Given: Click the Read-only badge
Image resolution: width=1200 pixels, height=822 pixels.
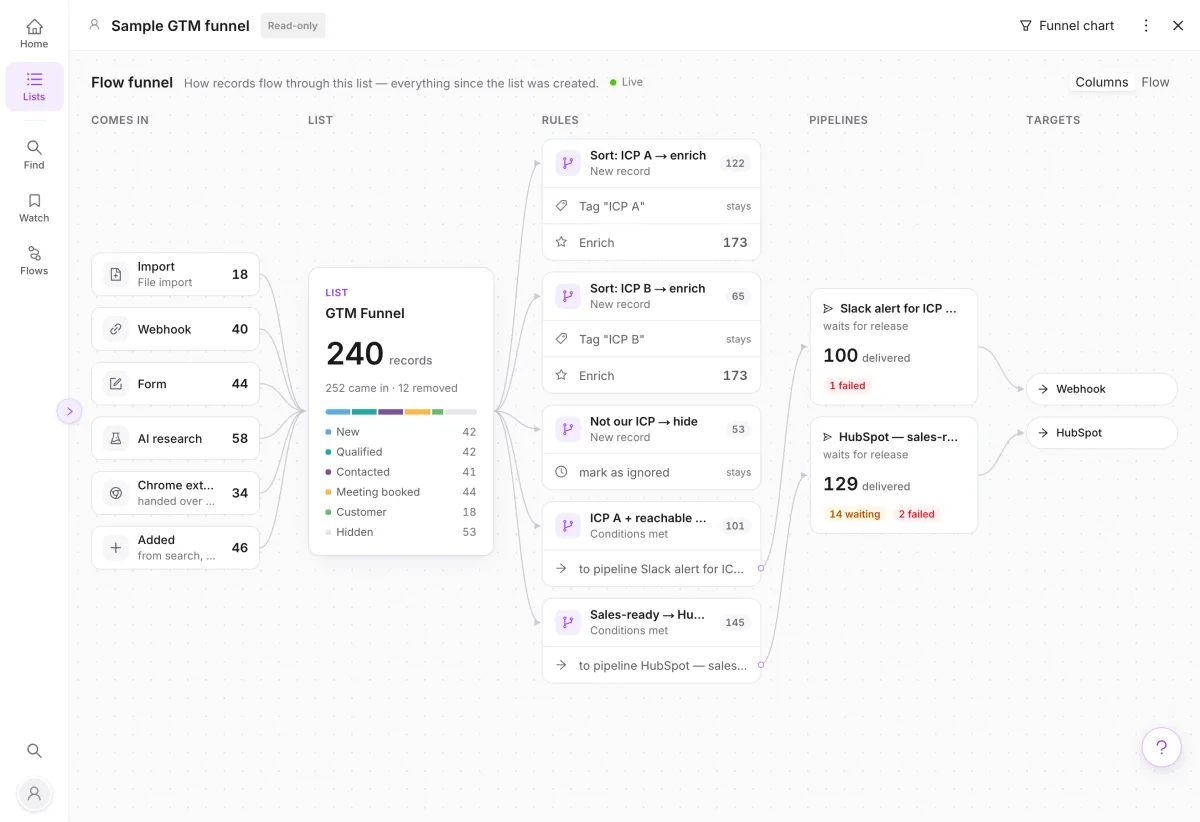Looking at the screenshot, I should point(293,26).
